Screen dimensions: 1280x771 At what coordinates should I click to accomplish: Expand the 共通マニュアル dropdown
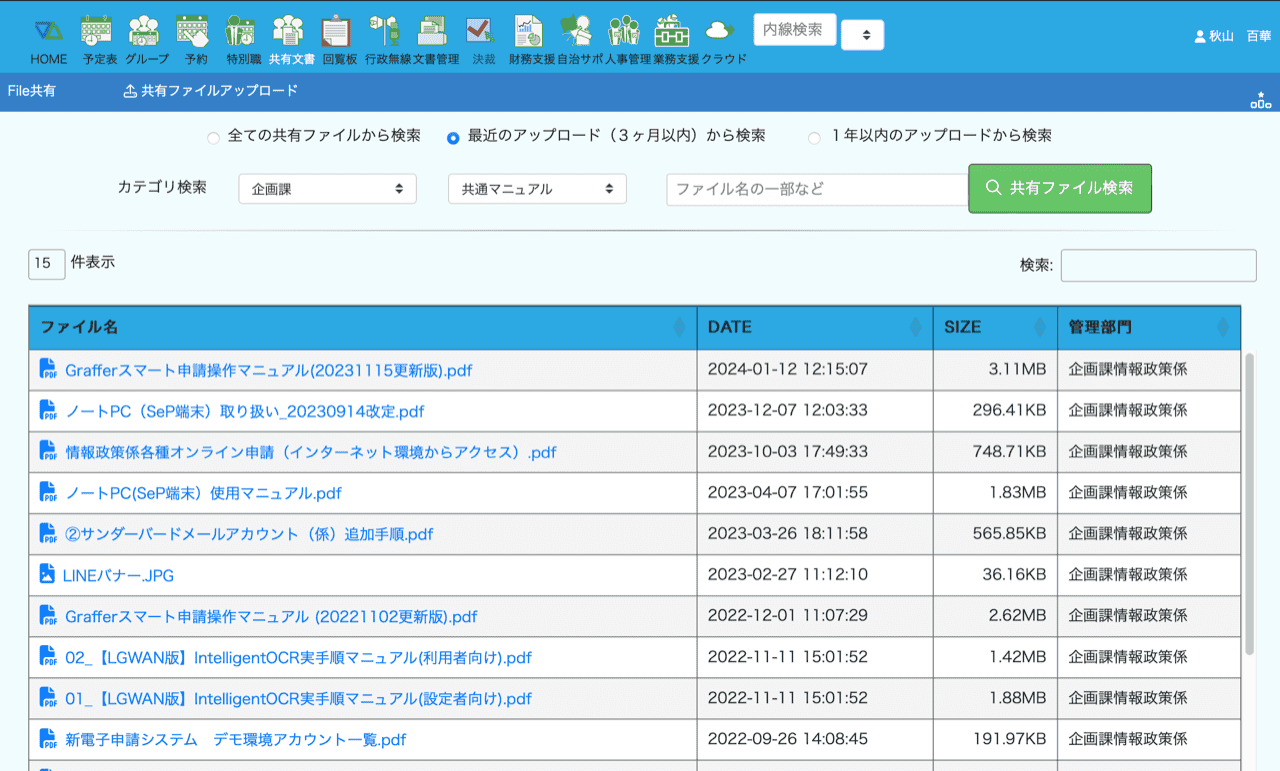point(537,189)
